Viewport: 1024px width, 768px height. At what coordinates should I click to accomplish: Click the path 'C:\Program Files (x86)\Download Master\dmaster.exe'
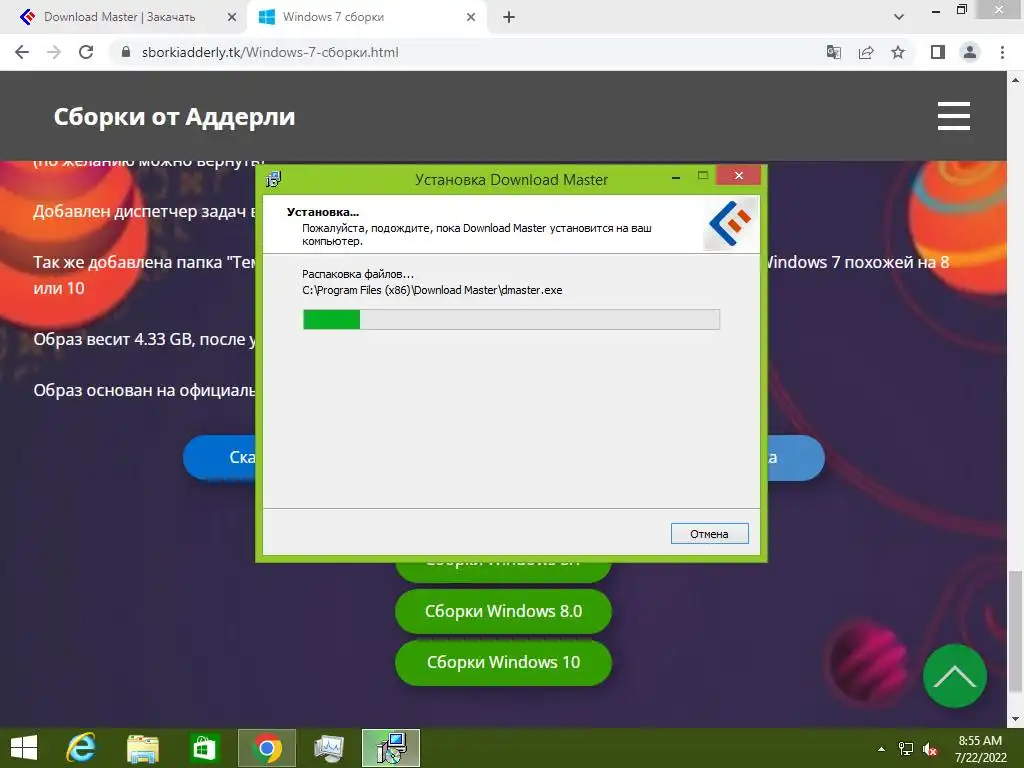tap(432, 290)
